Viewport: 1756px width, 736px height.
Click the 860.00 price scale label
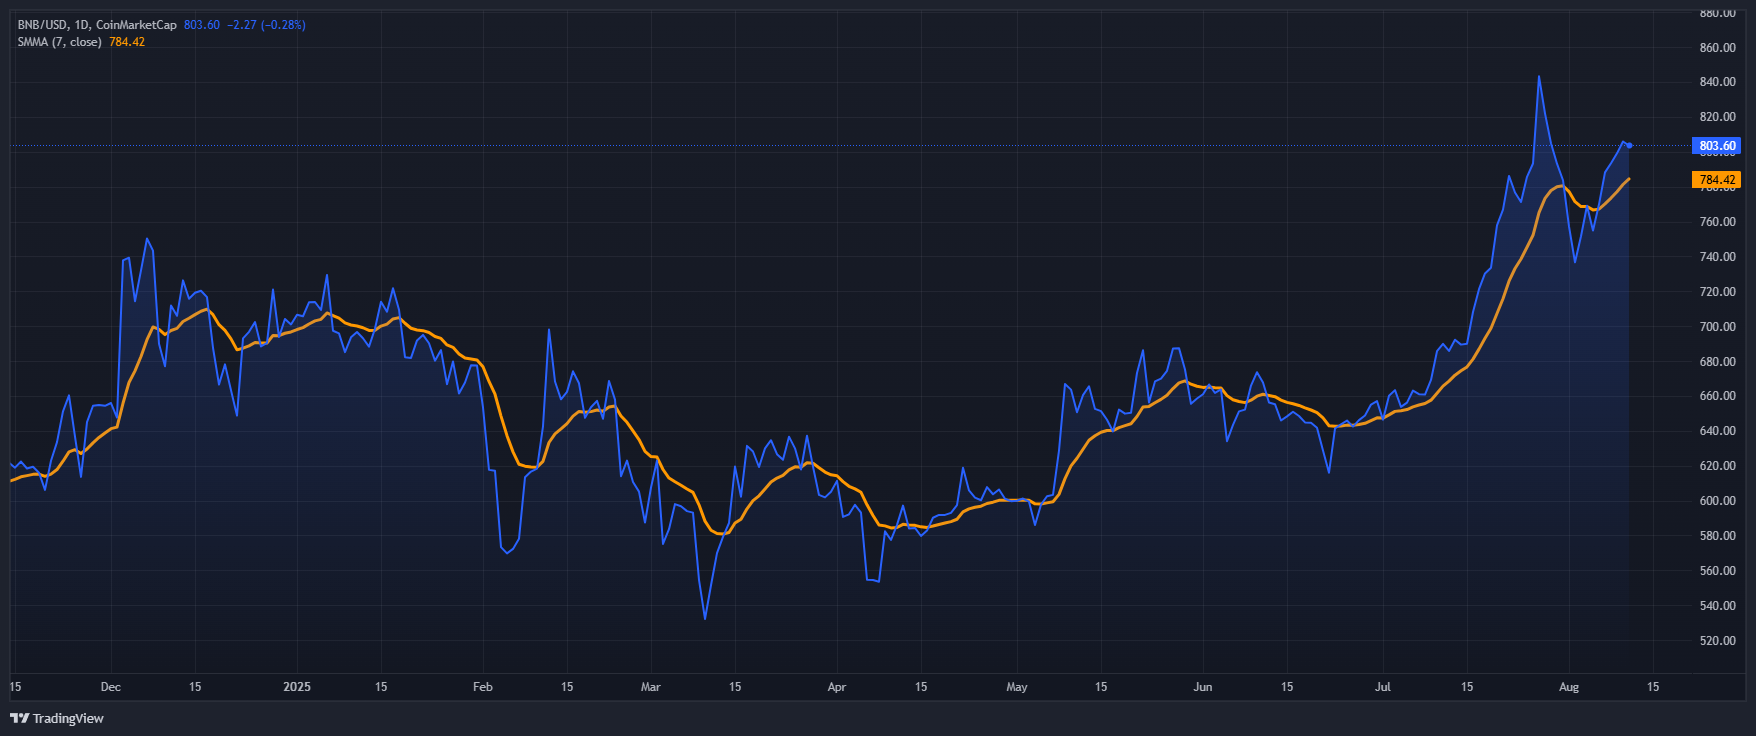pyautogui.click(x=1717, y=48)
